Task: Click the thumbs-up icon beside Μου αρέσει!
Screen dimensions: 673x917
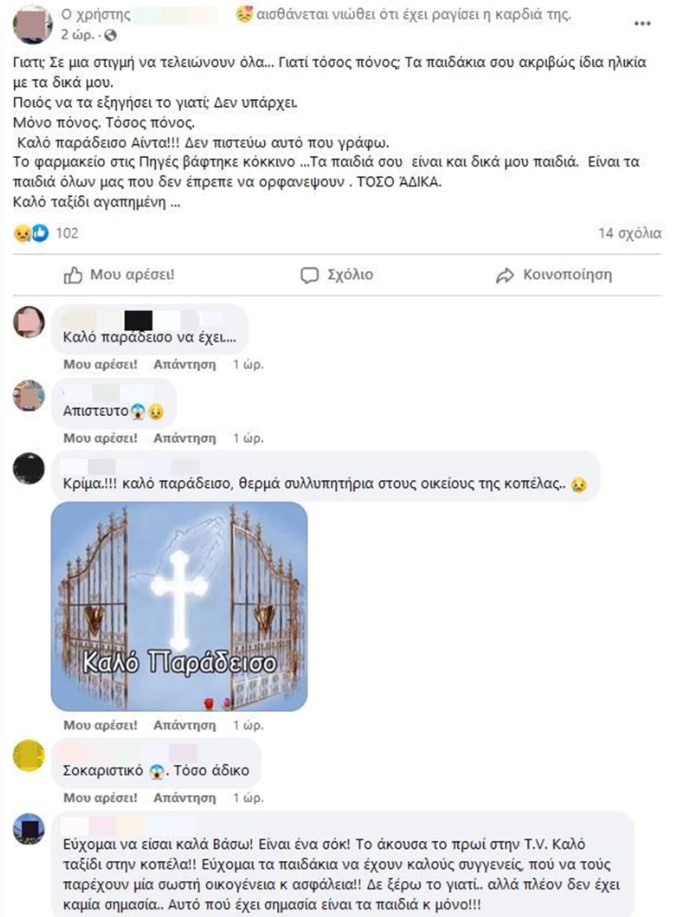Action: pos(73,275)
